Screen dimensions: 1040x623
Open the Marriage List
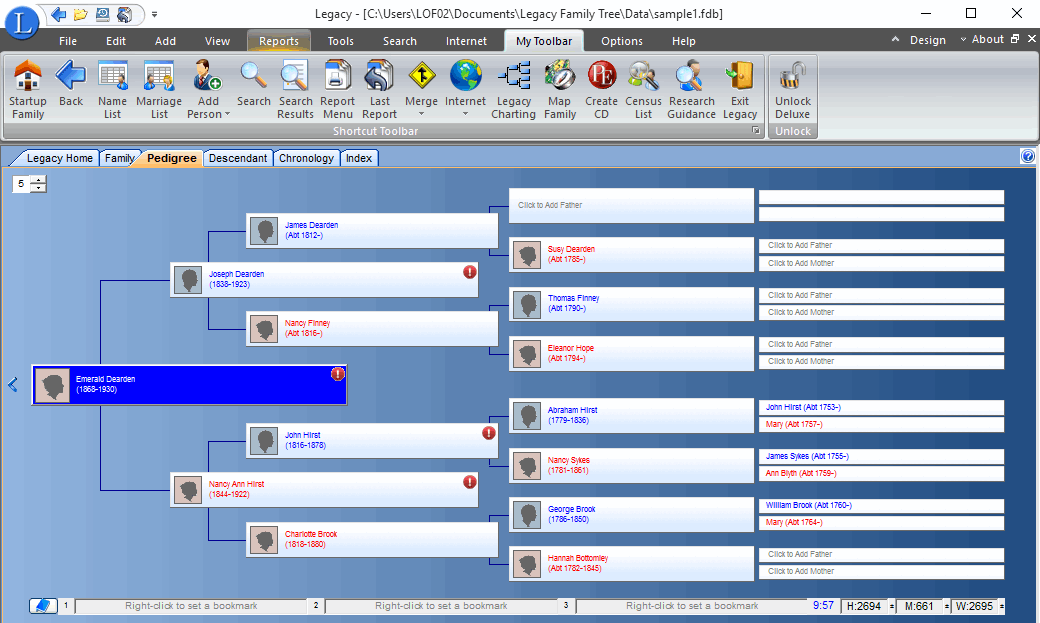[x=159, y=90]
